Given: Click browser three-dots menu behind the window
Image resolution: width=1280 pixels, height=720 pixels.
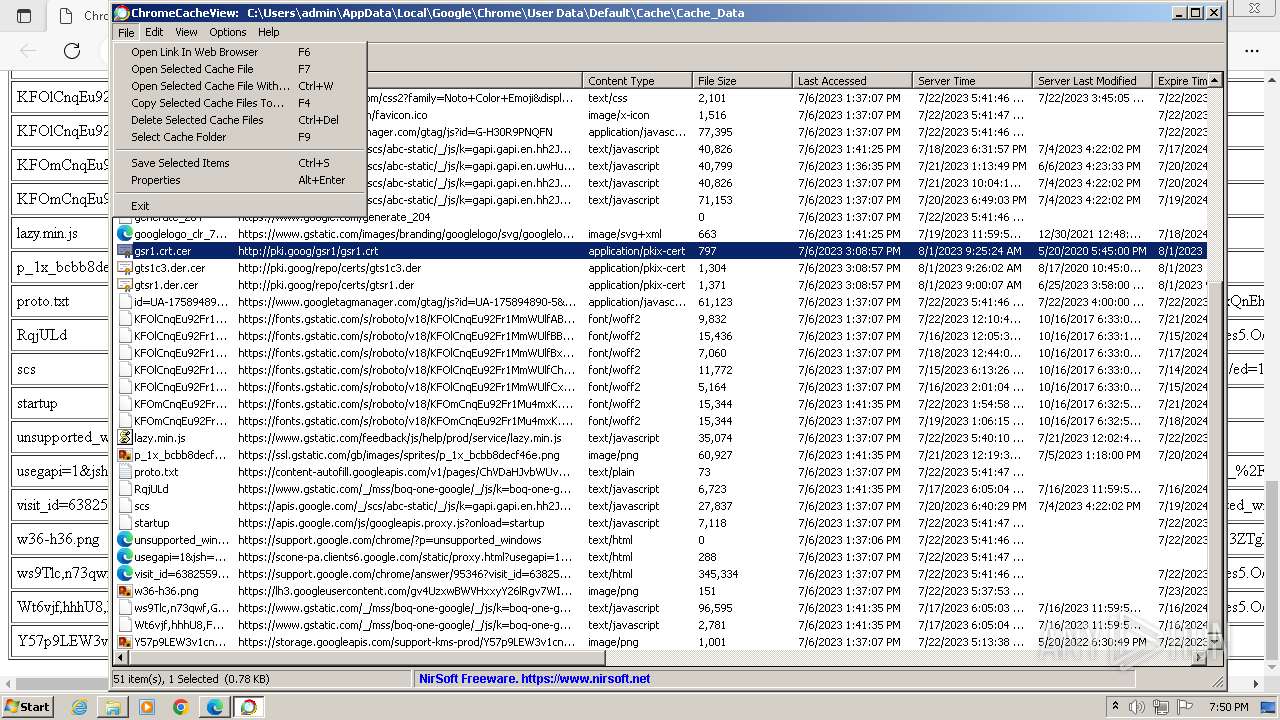Looking at the screenshot, I should [x=1252, y=51].
